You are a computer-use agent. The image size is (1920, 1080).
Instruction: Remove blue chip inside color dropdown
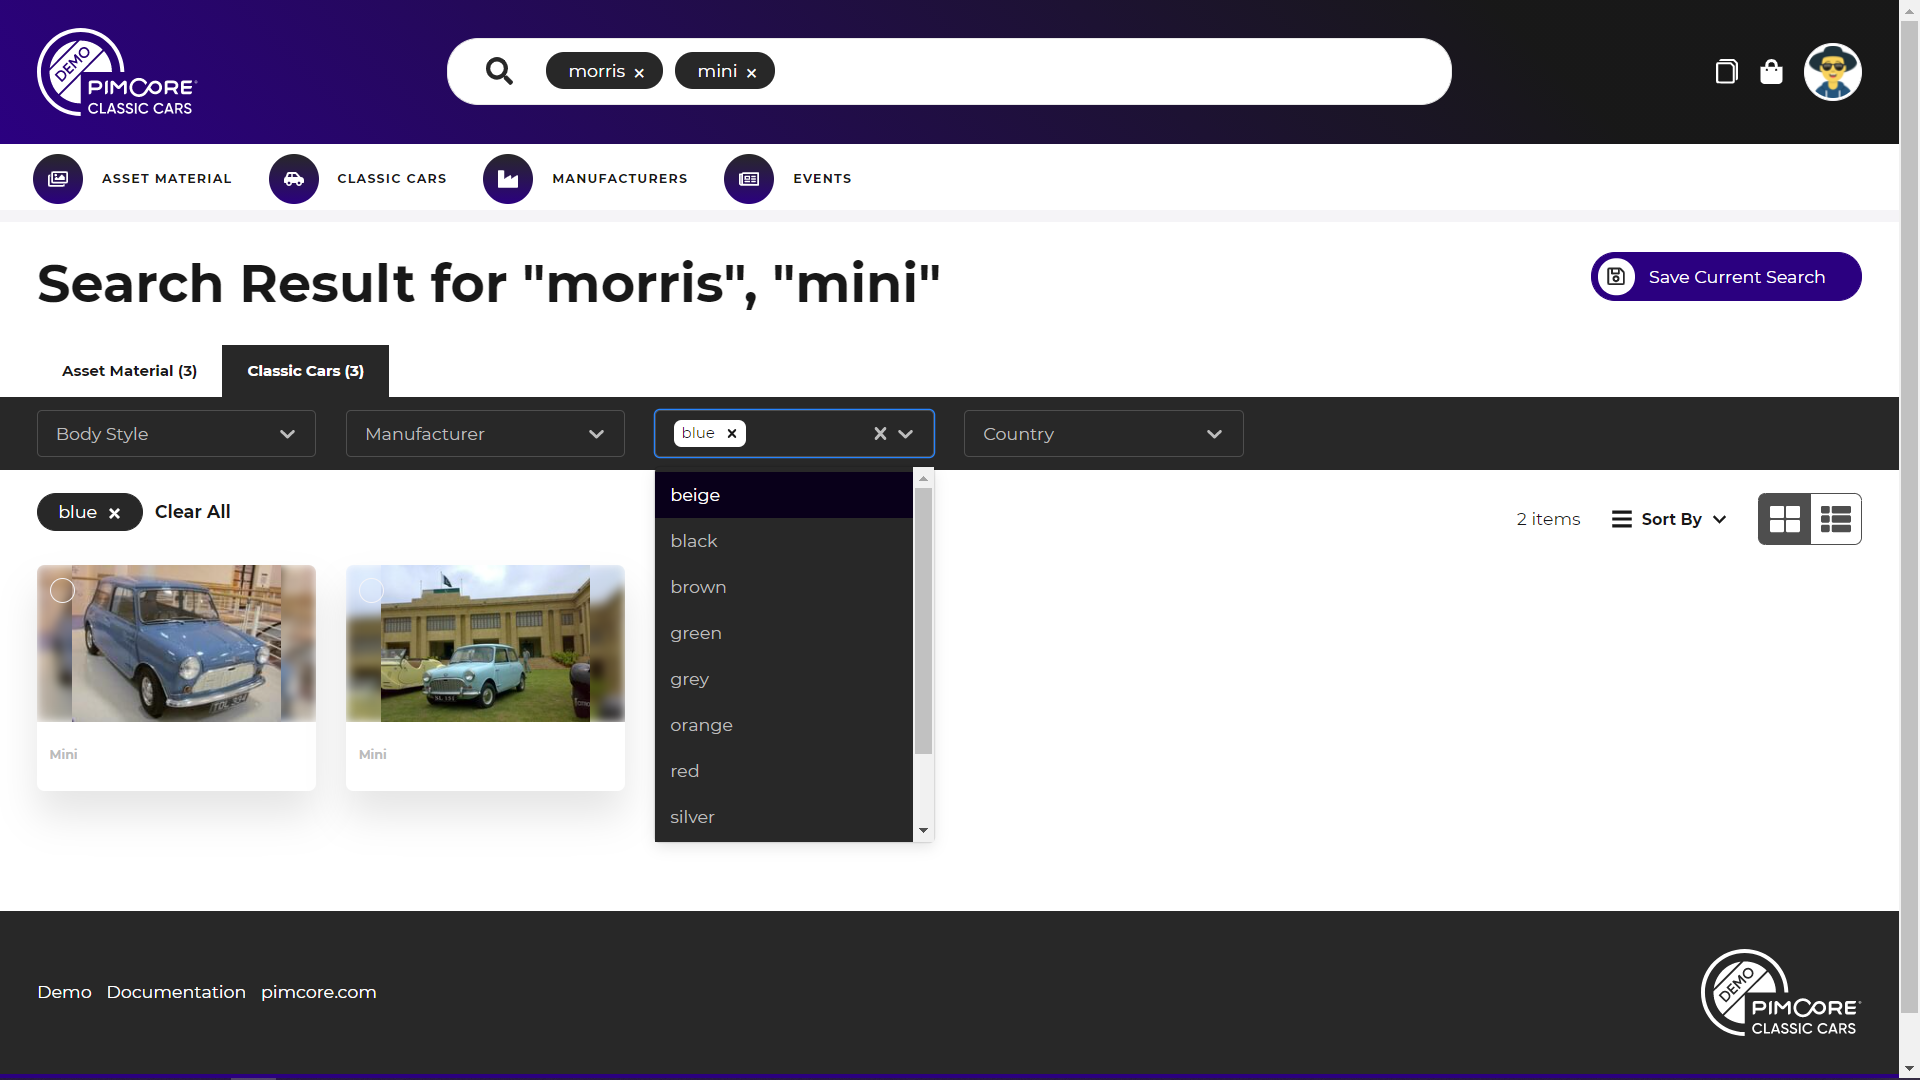tap(732, 433)
